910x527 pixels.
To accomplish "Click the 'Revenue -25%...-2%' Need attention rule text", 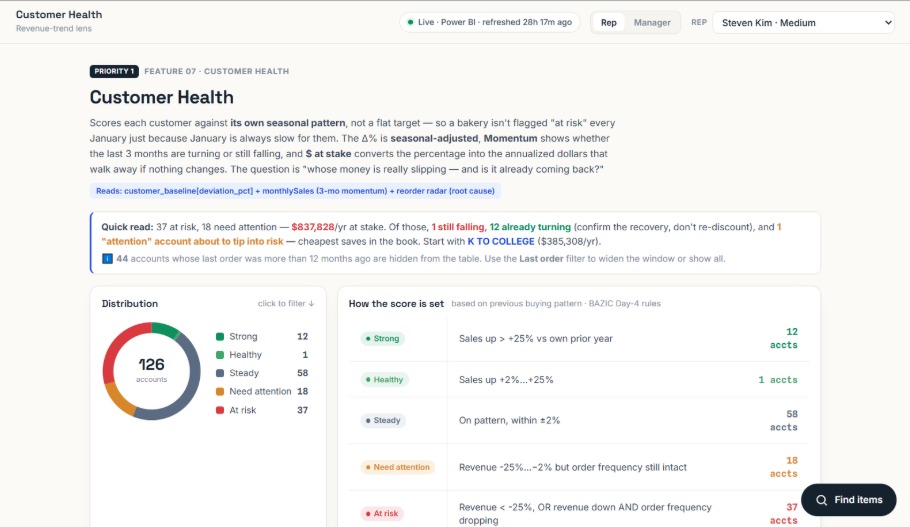I will click(573, 467).
